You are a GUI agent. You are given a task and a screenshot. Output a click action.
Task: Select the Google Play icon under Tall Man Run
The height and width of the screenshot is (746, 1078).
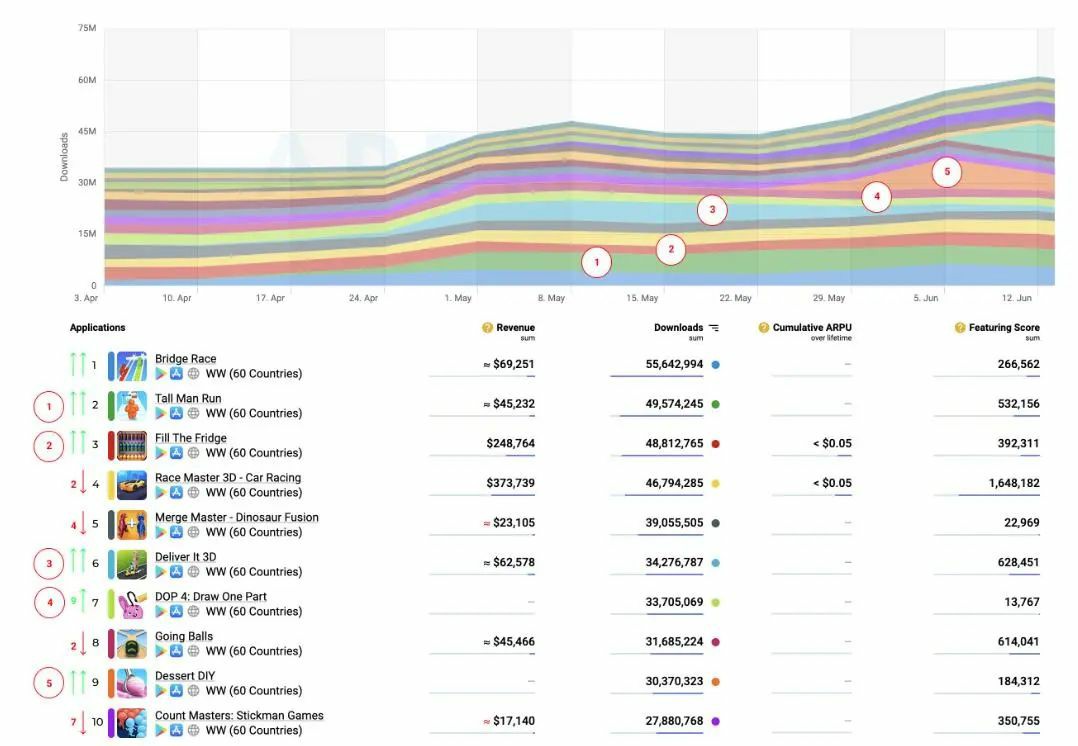161,414
